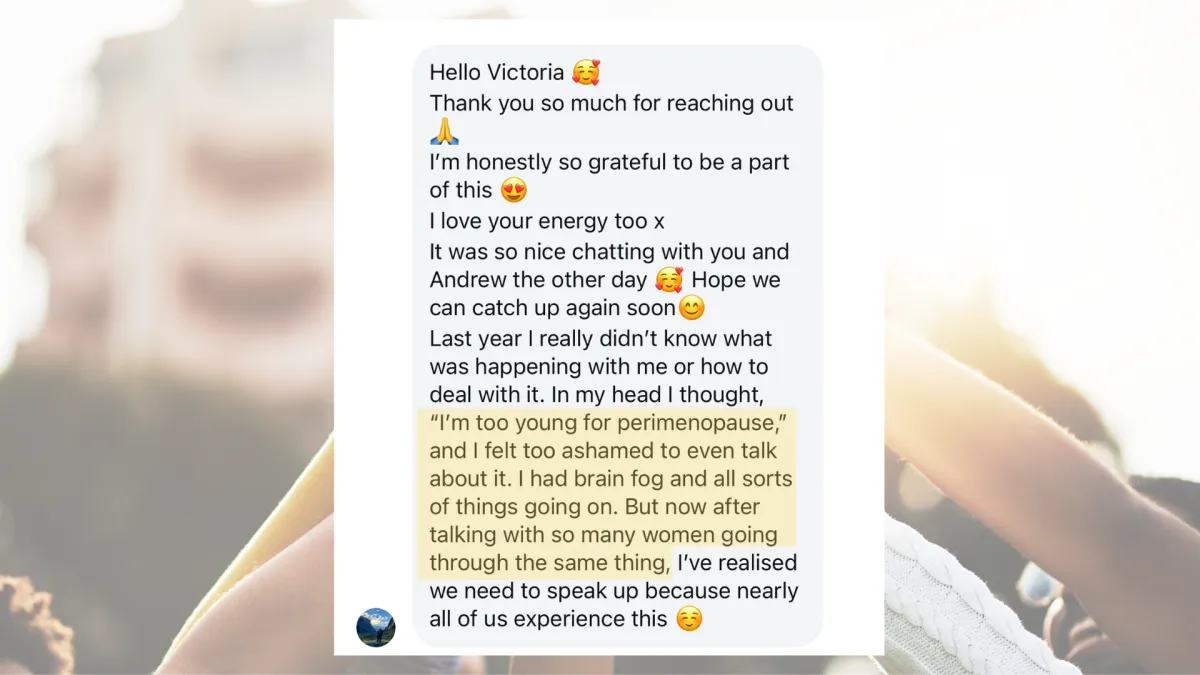
Task: Click the sentence starting 'Last year I really'
Action: pyautogui.click(x=601, y=366)
